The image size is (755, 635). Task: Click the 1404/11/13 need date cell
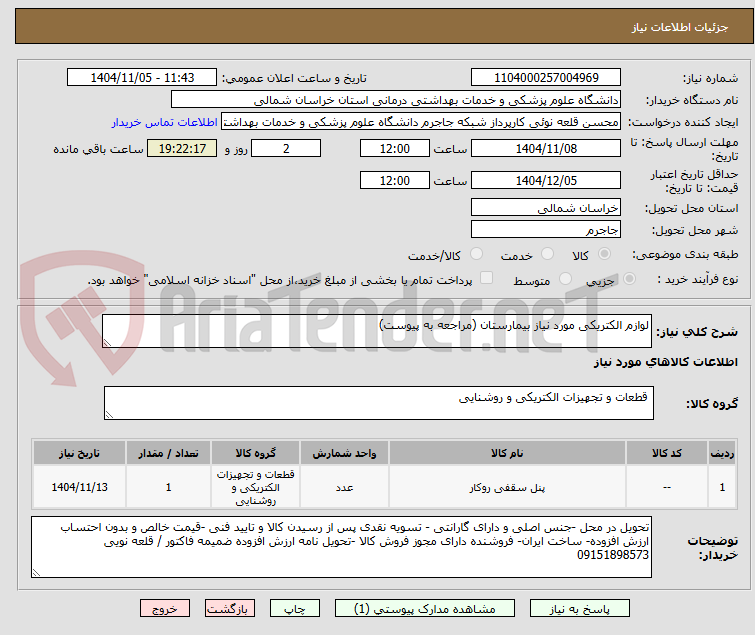point(79,487)
